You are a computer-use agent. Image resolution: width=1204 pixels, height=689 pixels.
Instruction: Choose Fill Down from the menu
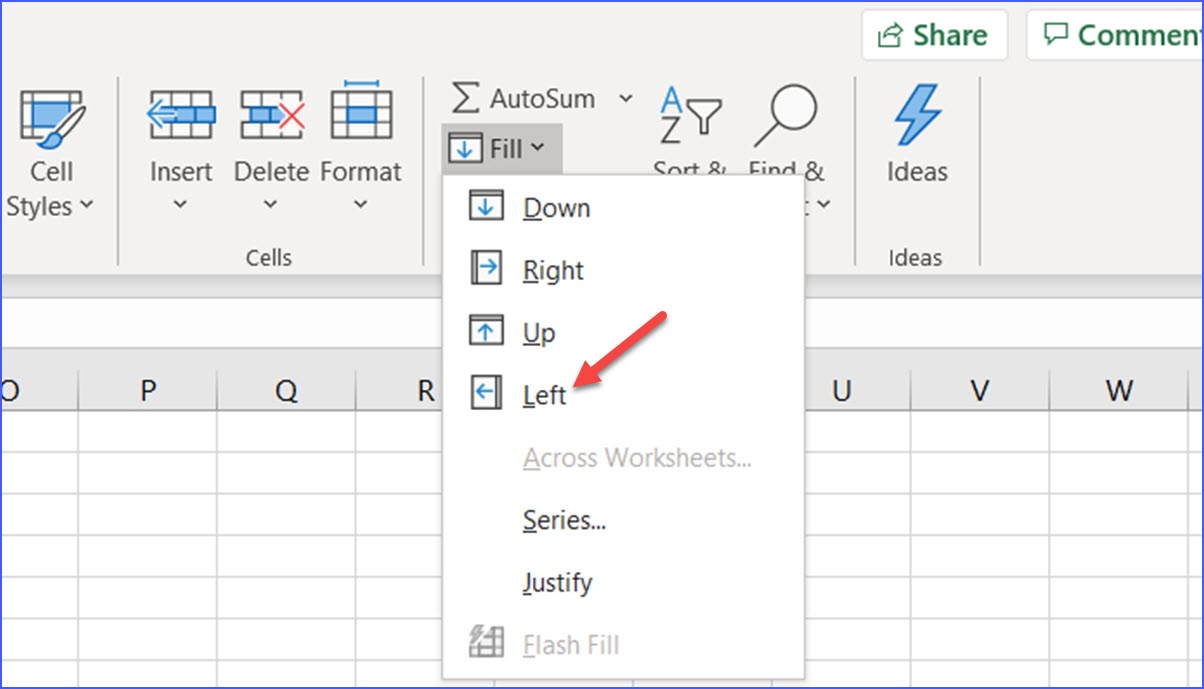point(556,207)
